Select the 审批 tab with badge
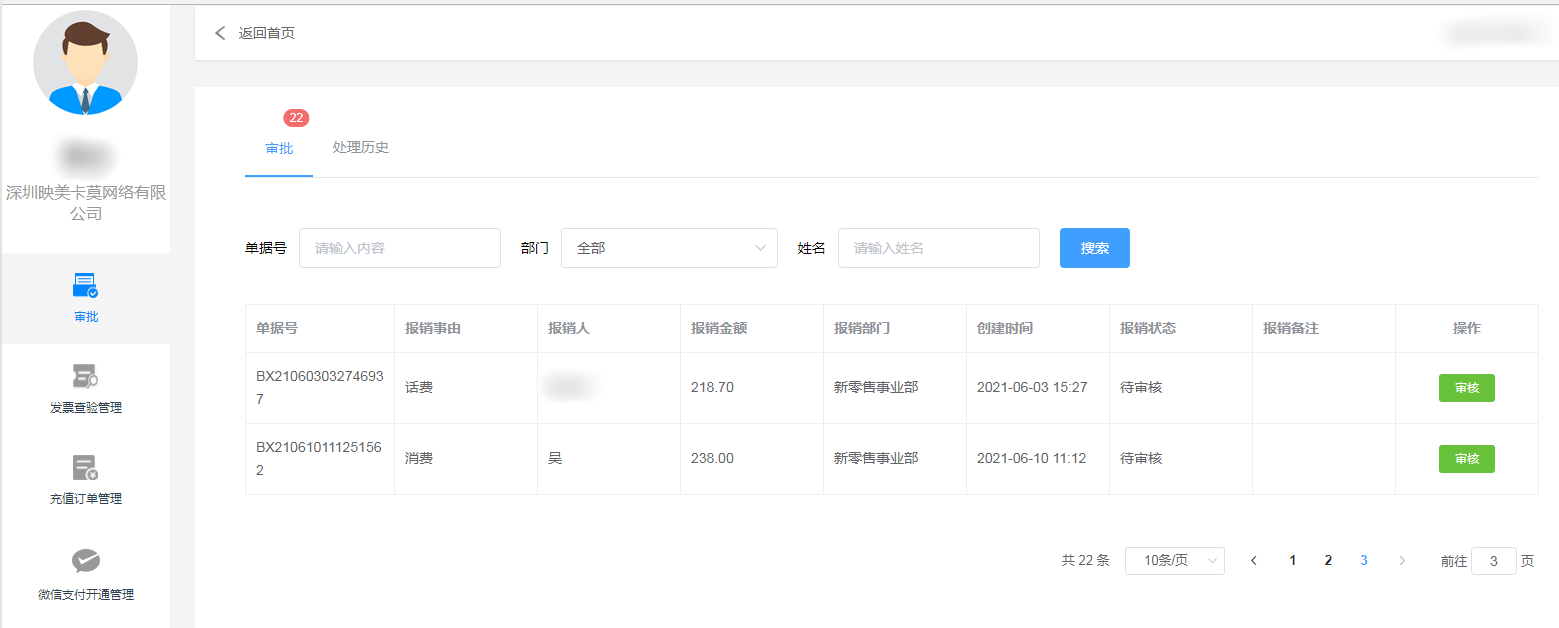Screen dimensions: 1559x628 click(279, 148)
